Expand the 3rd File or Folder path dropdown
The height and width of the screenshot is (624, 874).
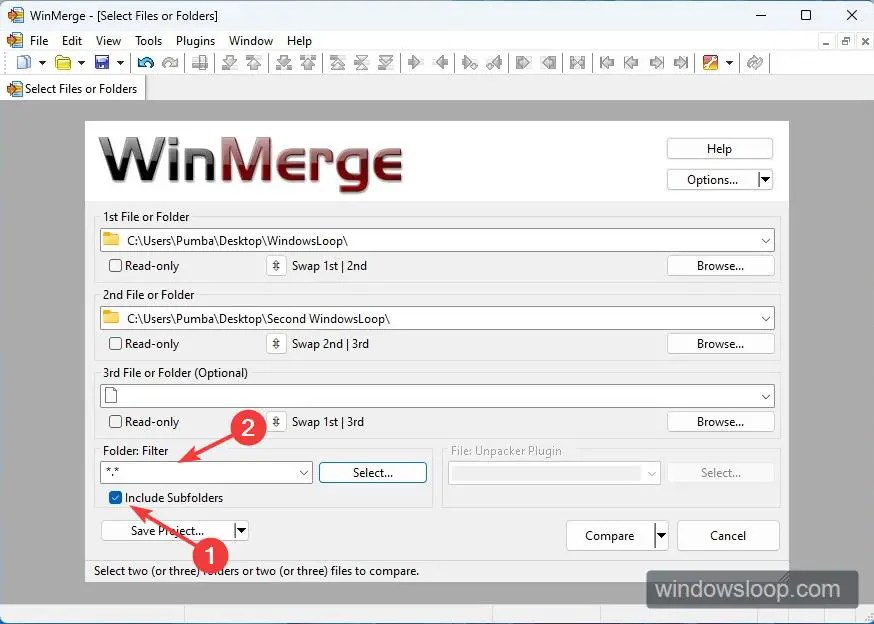pos(765,397)
